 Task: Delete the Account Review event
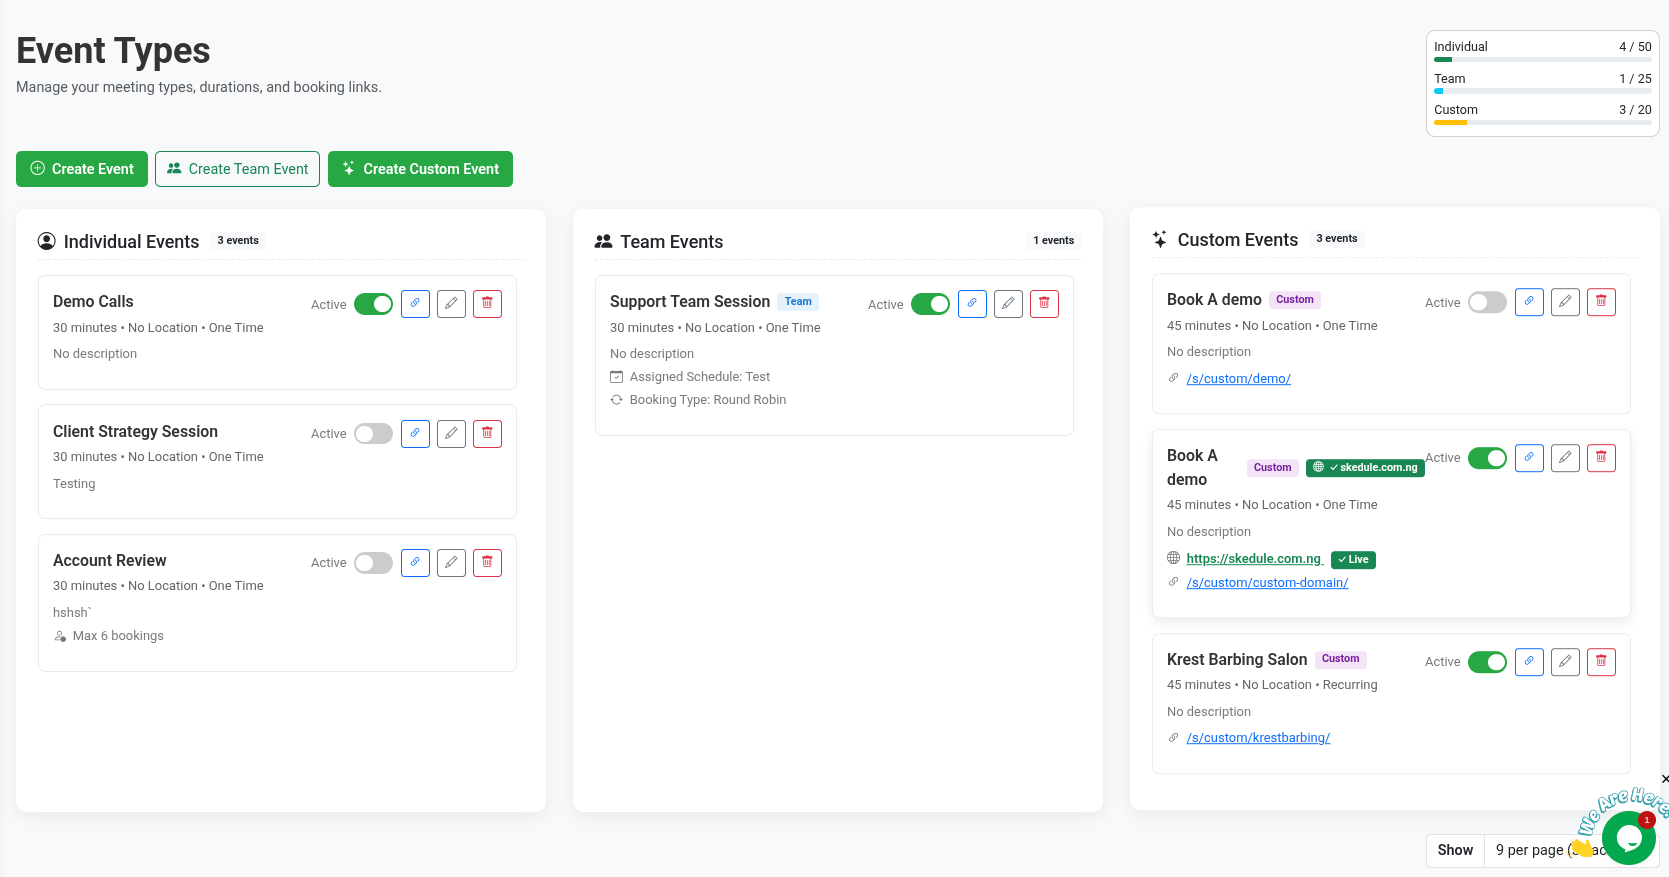point(487,563)
